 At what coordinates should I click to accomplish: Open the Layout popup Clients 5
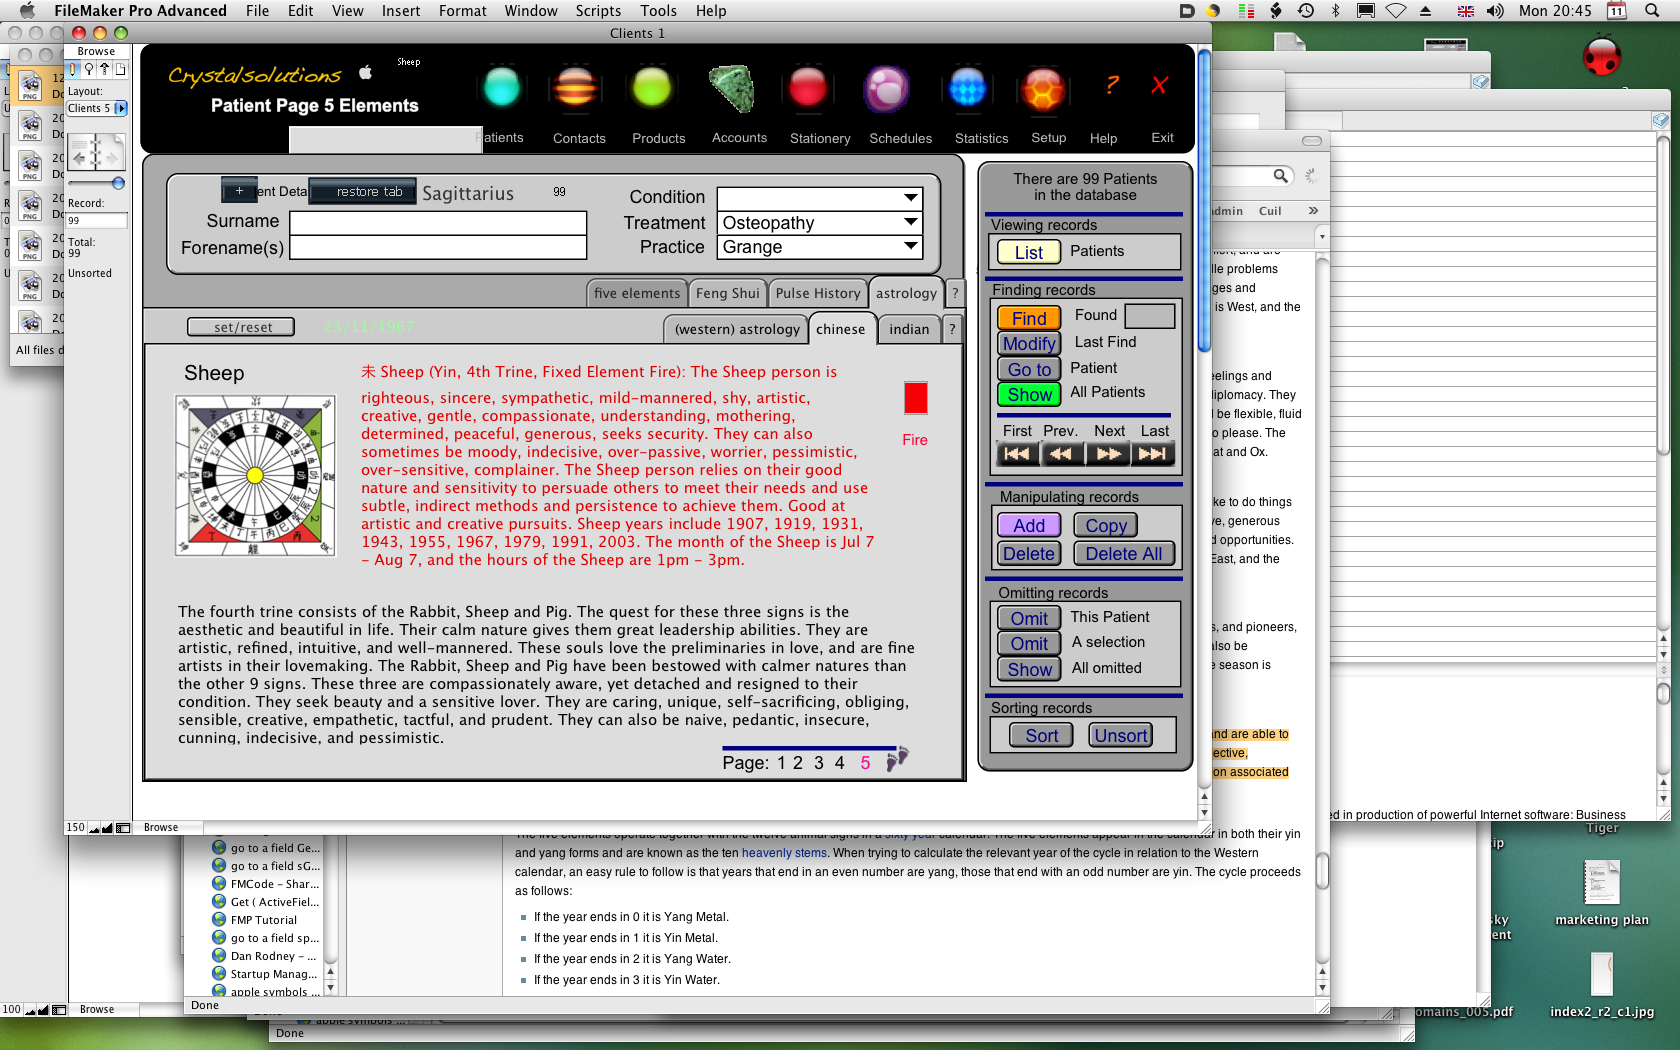pos(97,108)
